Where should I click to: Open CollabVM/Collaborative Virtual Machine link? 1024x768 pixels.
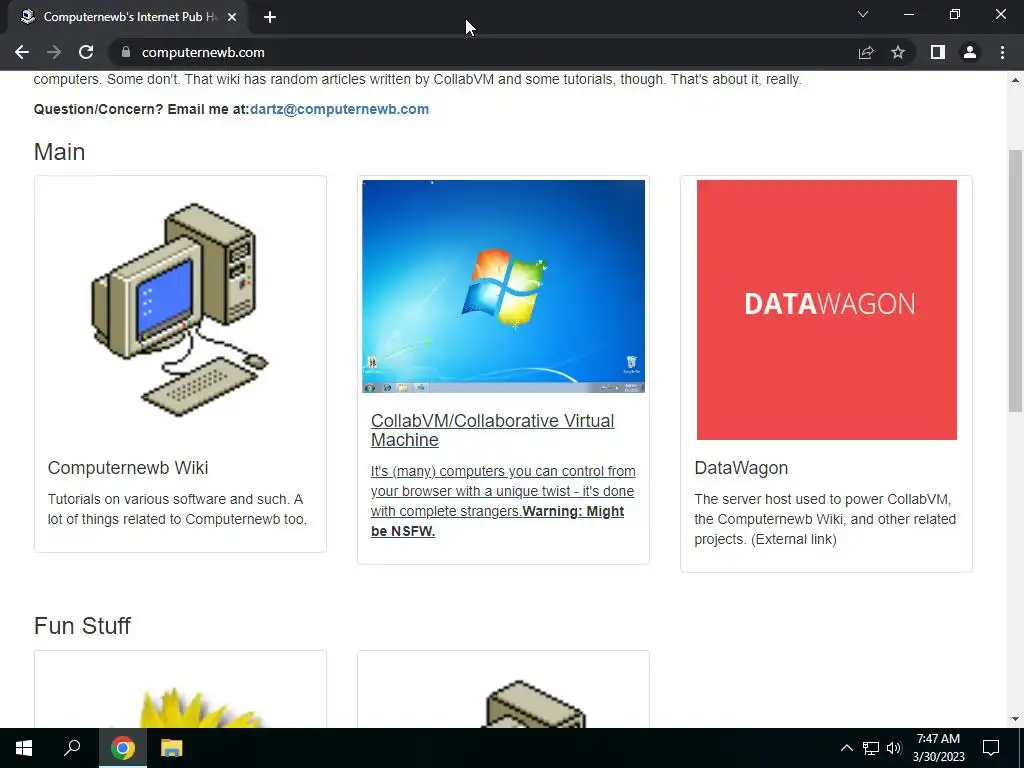pos(492,430)
